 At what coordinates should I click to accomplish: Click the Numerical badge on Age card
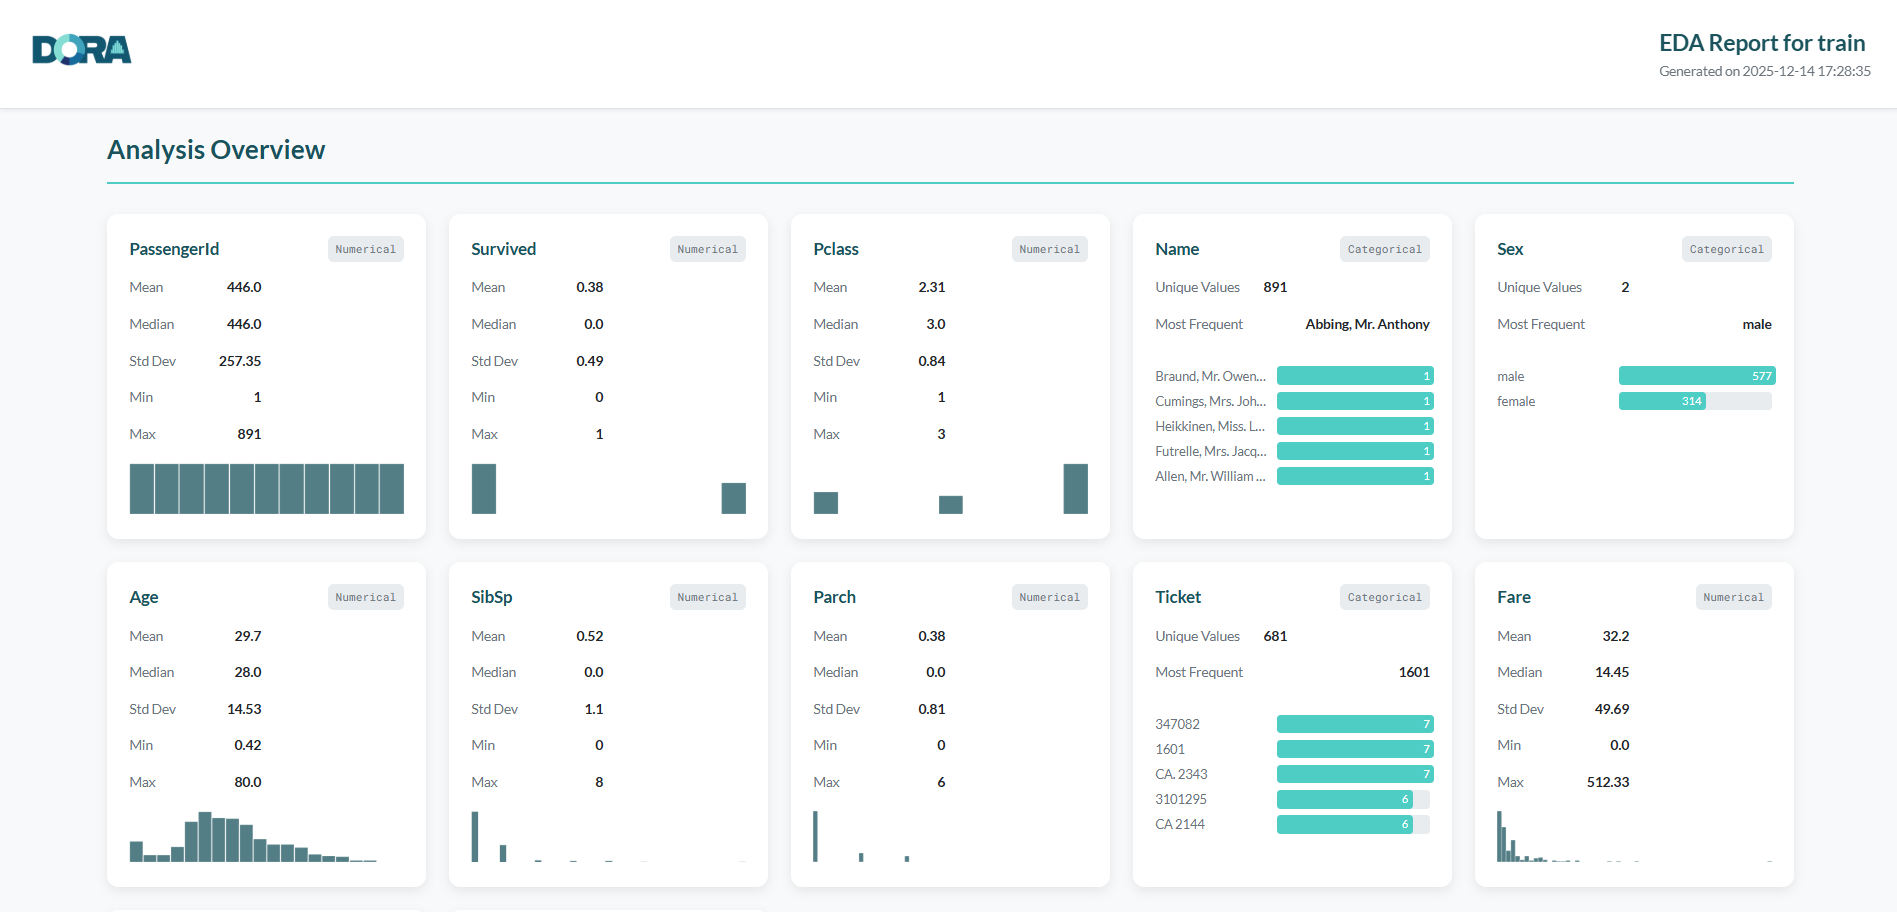coord(365,597)
